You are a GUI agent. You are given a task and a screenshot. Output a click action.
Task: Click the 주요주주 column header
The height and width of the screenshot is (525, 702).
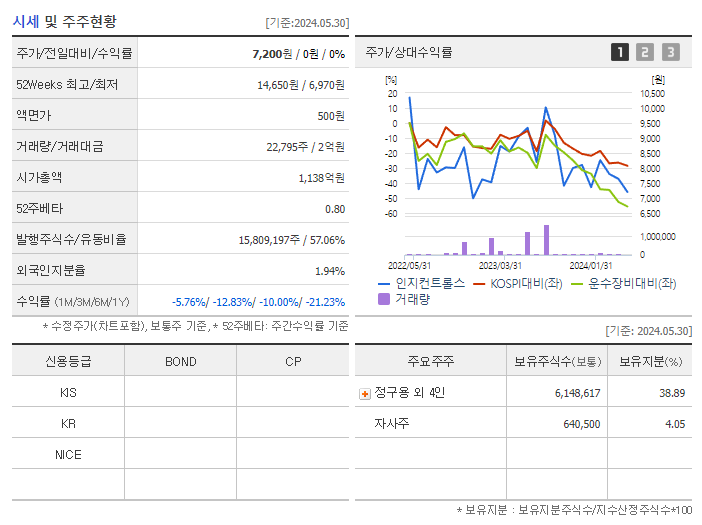[x=431, y=361]
